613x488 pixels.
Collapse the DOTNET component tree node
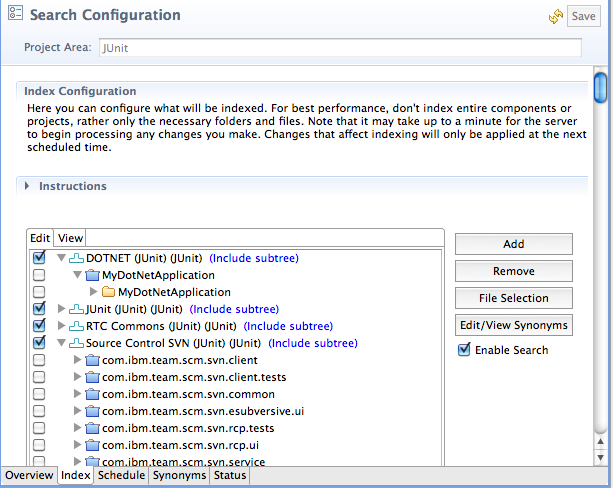click(x=61, y=258)
